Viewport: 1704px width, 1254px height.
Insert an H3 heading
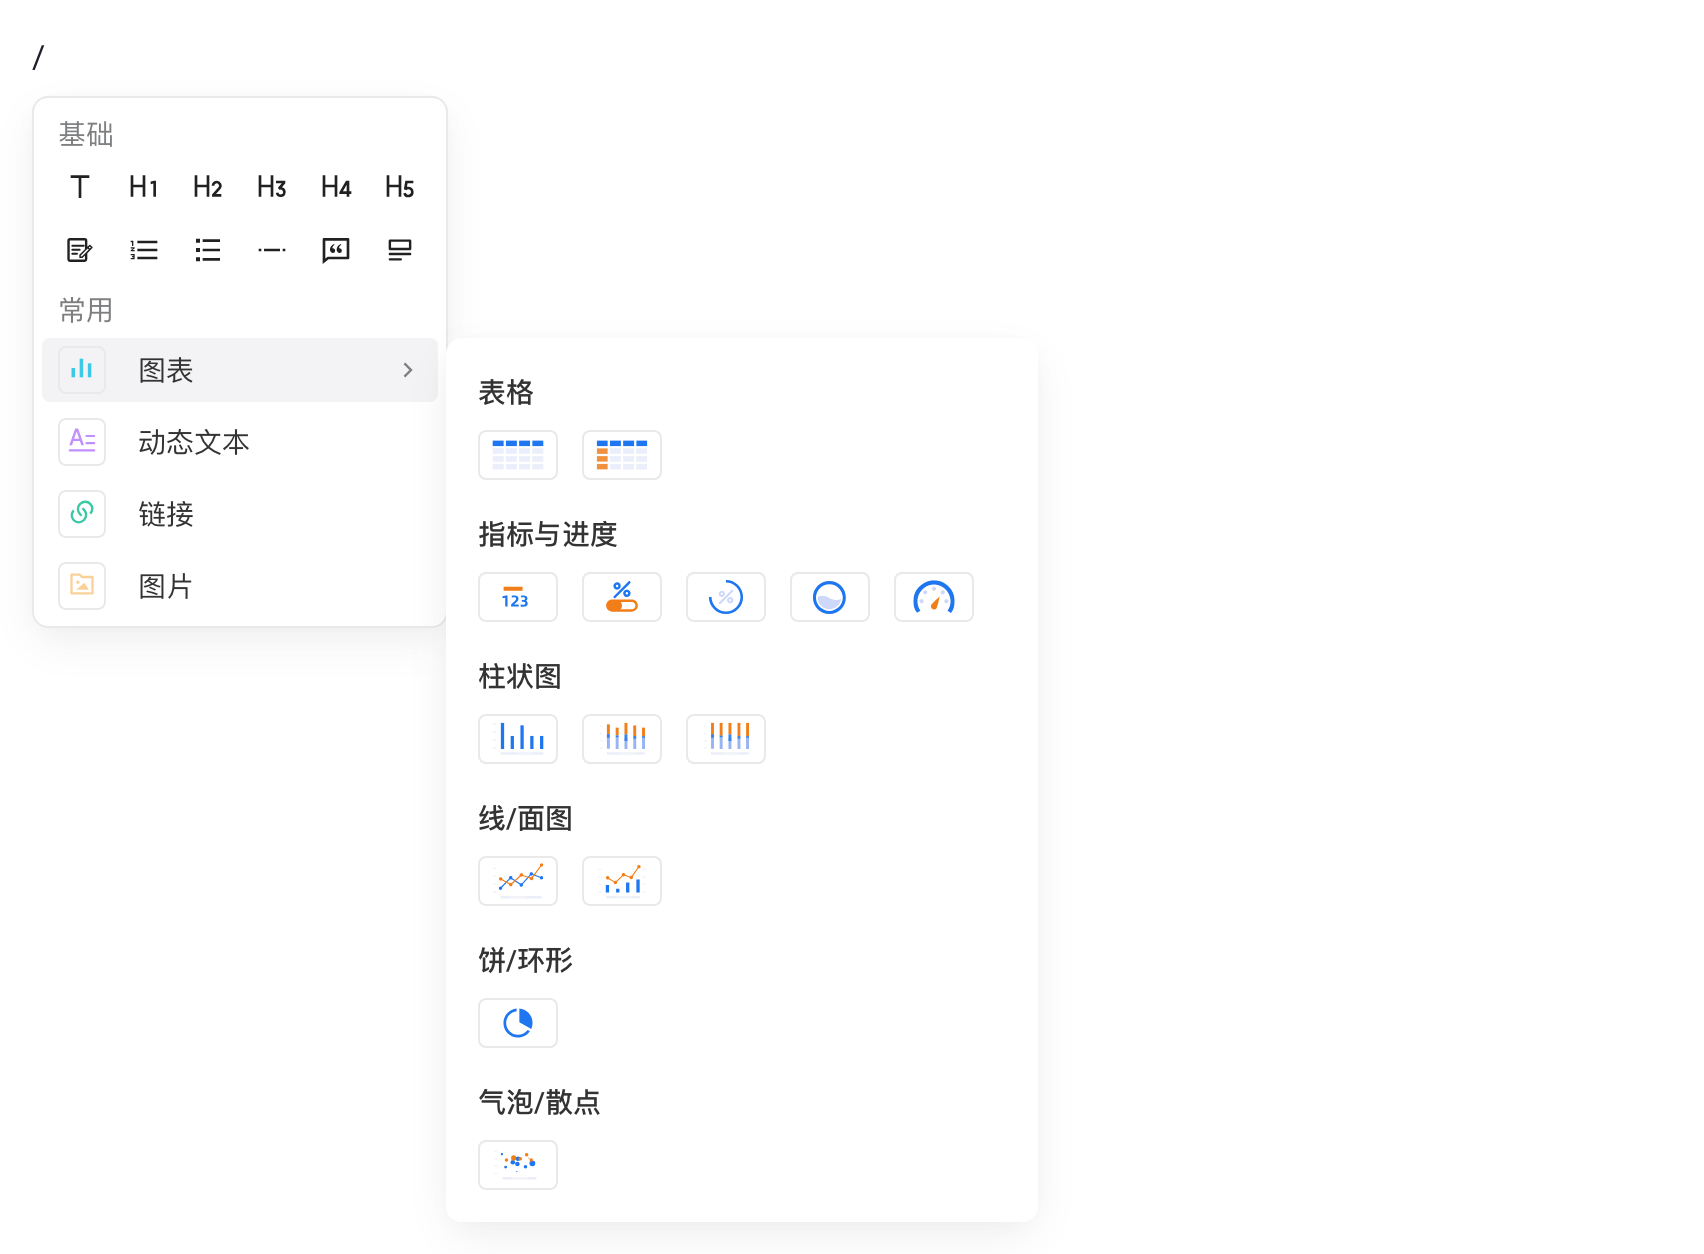point(272,187)
